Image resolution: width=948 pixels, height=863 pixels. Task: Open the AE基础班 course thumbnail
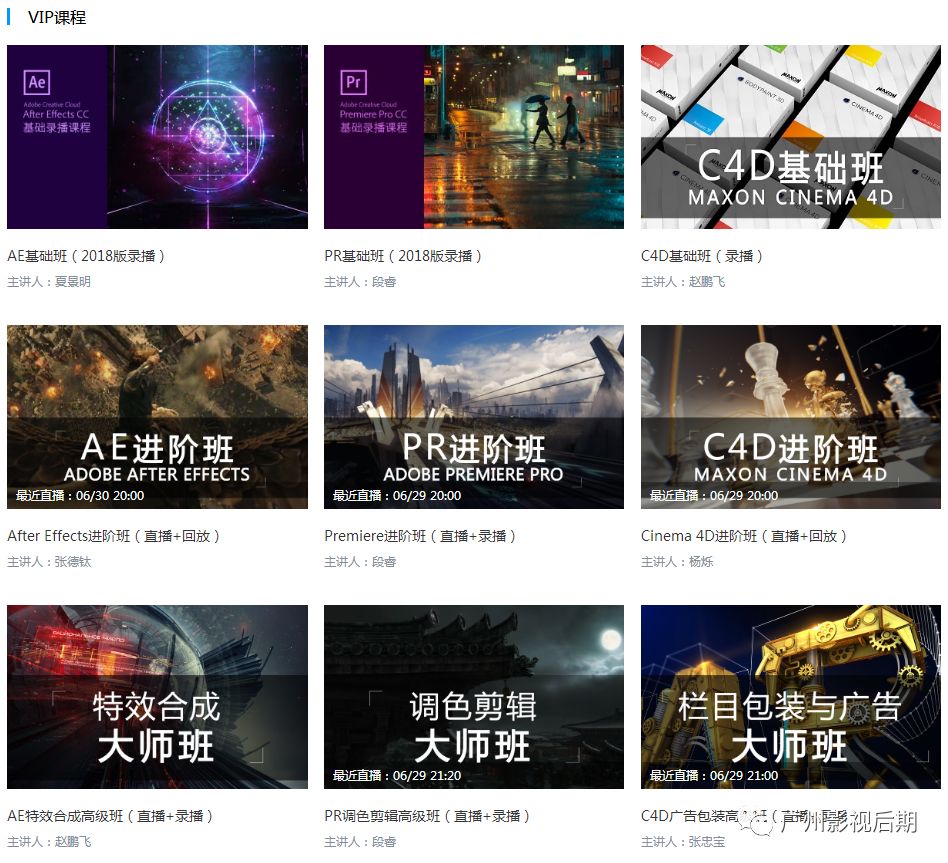(157, 137)
